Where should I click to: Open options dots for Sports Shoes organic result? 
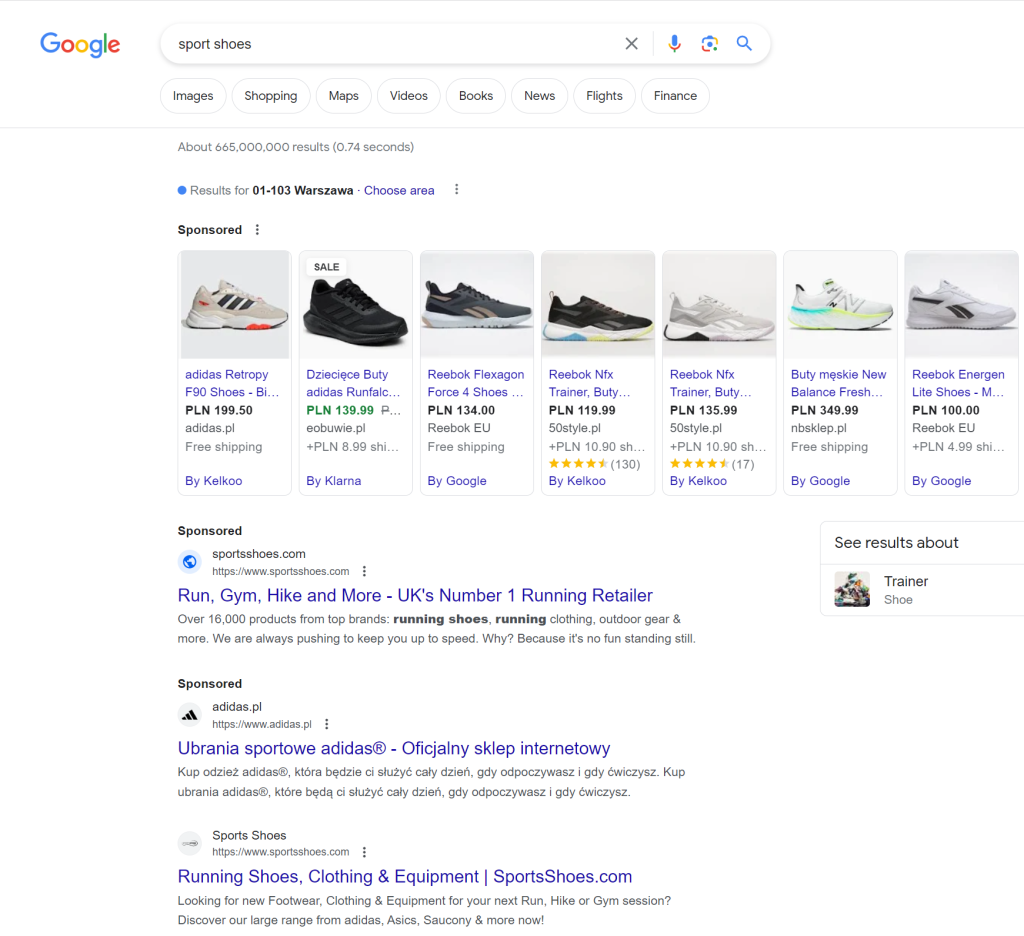pyautogui.click(x=364, y=852)
